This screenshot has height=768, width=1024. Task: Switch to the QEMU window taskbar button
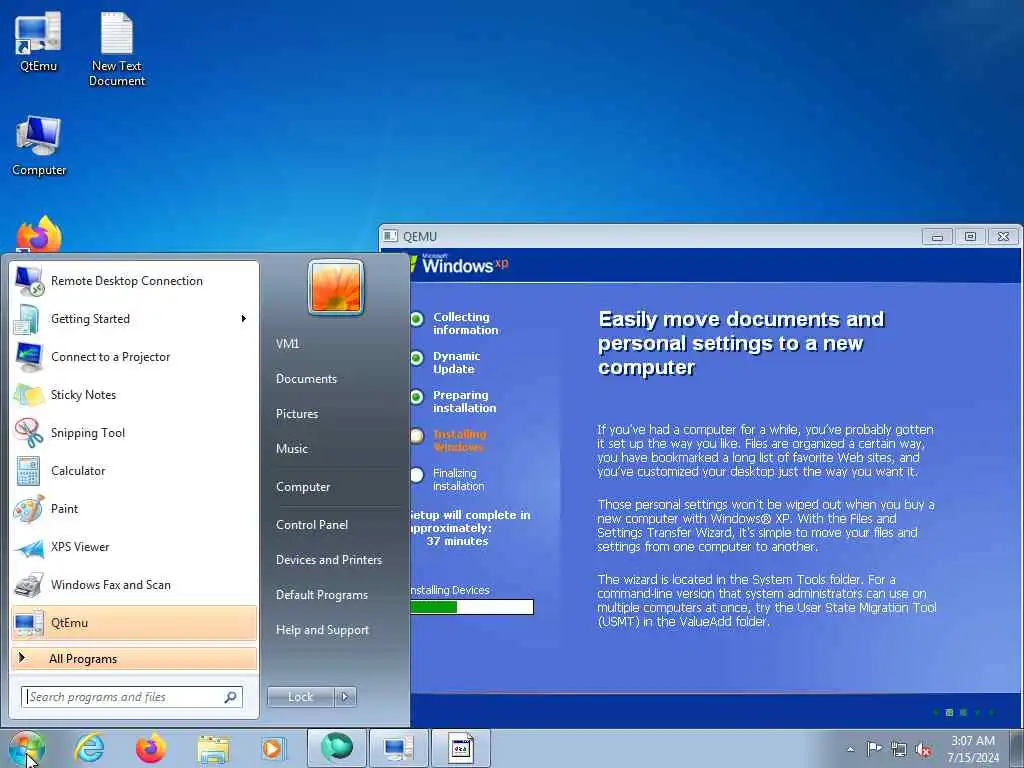pos(460,748)
